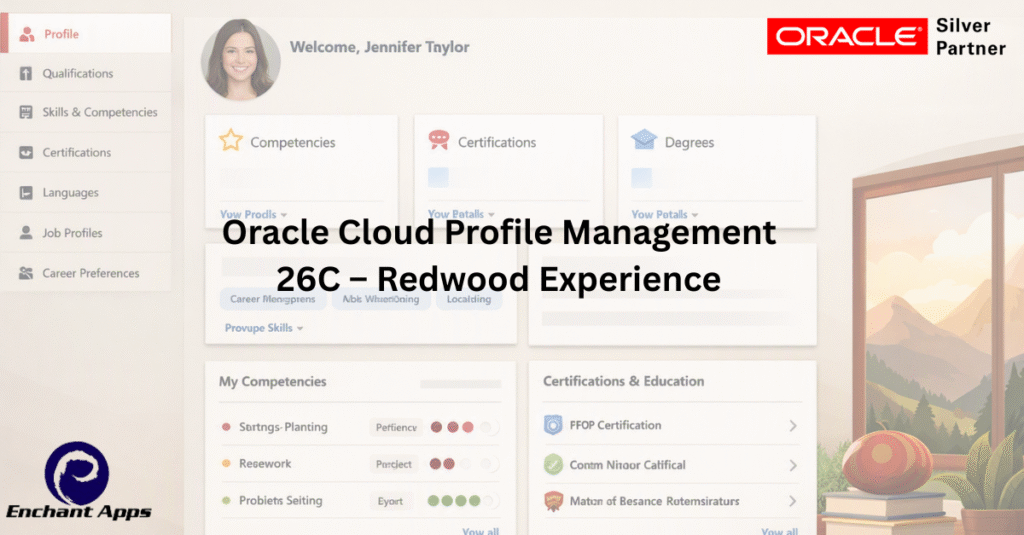
Task: Click Jennifer's profile photo
Action: [240, 59]
